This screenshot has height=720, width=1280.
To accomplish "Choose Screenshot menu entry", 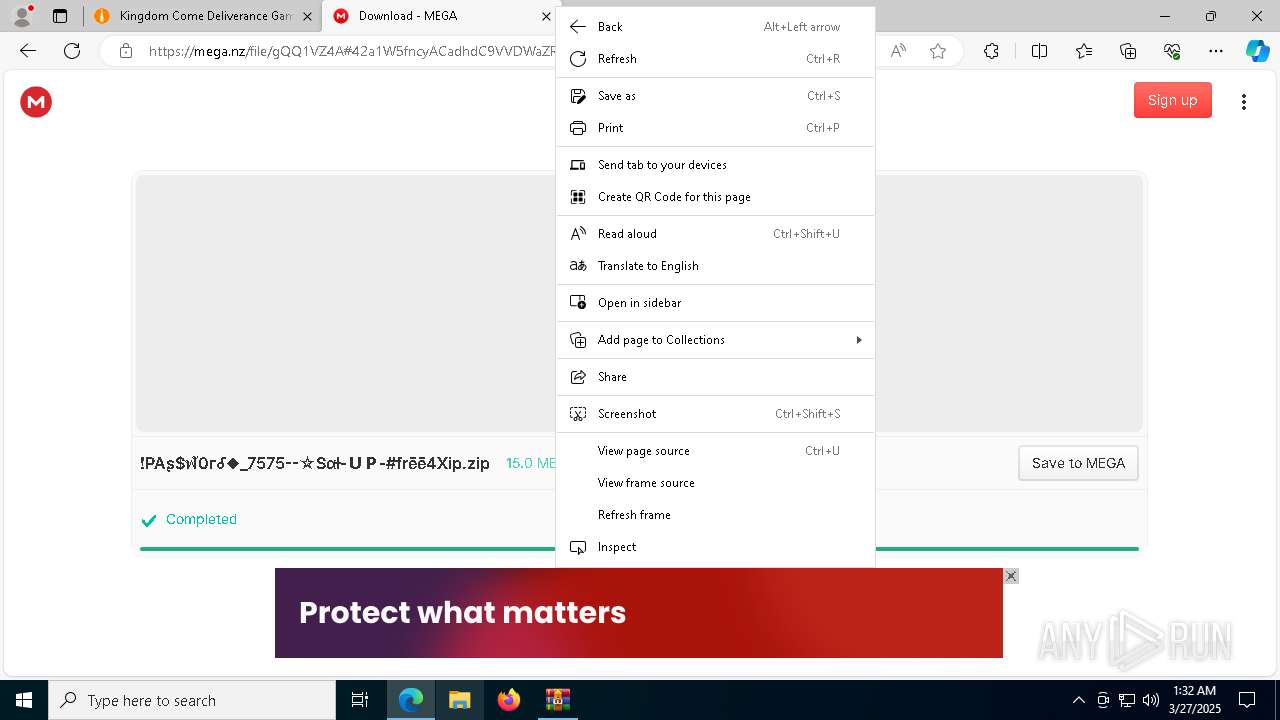I will pyautogui.click(x=715, y=414).
